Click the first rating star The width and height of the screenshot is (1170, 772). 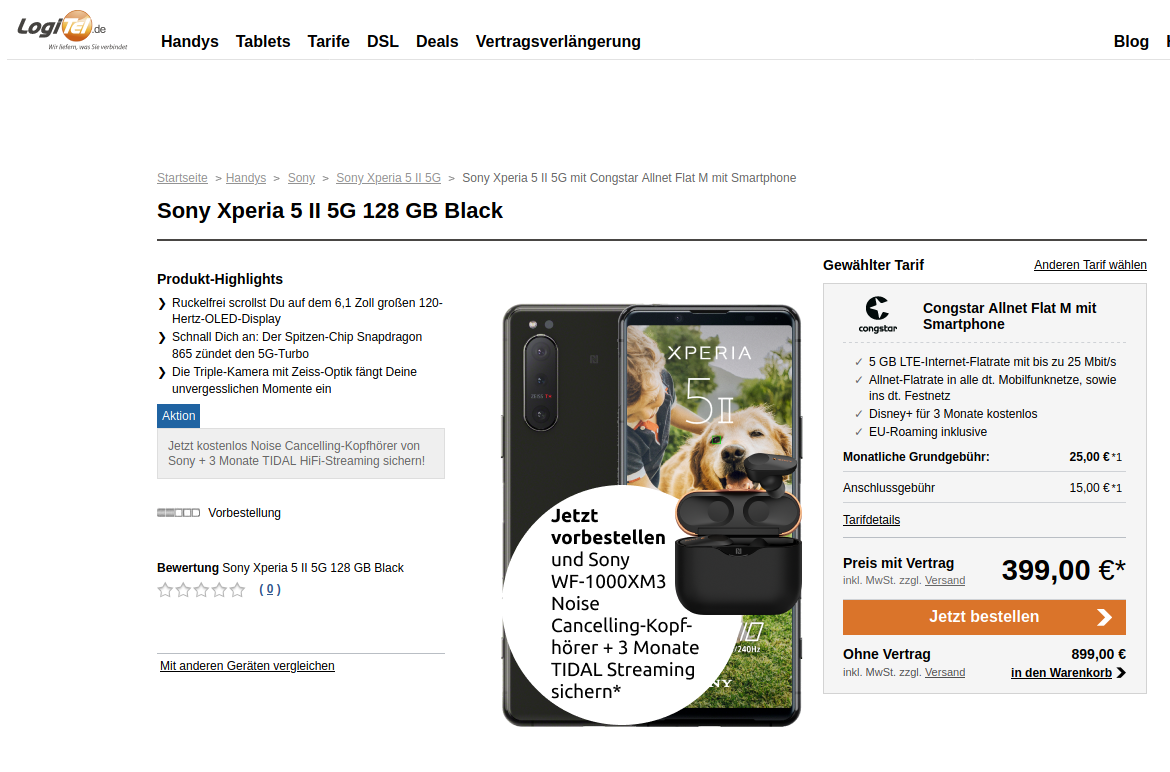(x=165, y=590)
